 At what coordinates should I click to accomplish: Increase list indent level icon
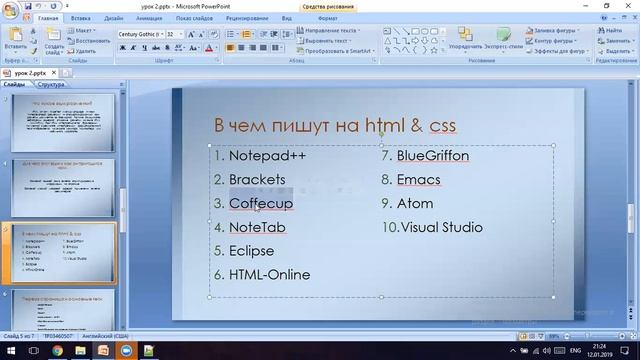tap(274, 35)
